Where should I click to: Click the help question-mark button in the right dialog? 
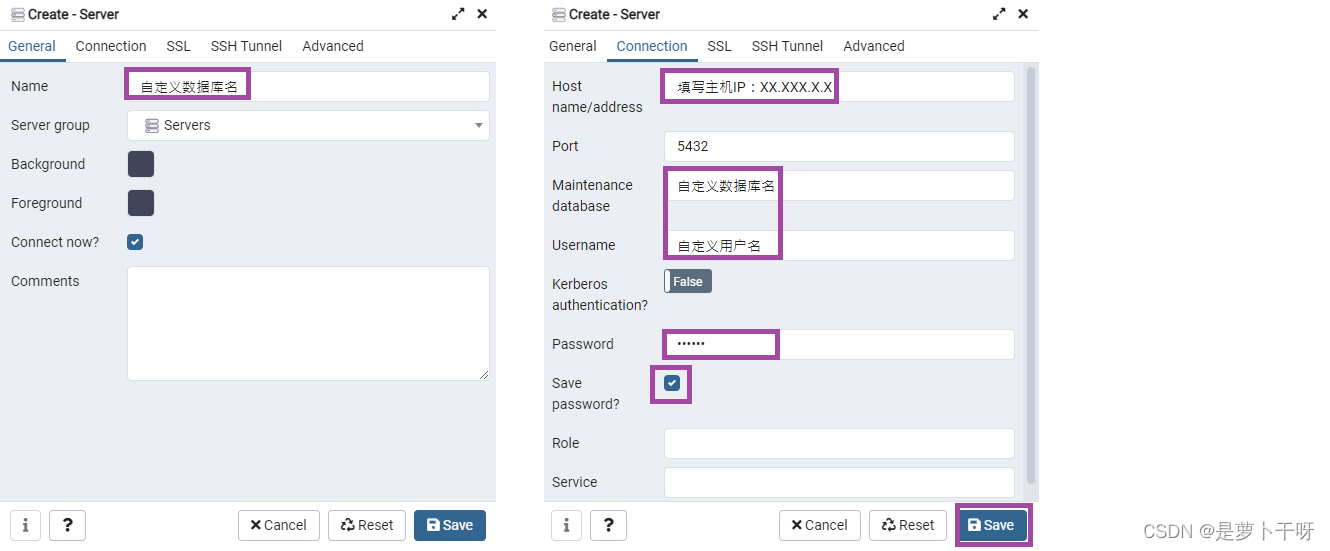point(608,525)
